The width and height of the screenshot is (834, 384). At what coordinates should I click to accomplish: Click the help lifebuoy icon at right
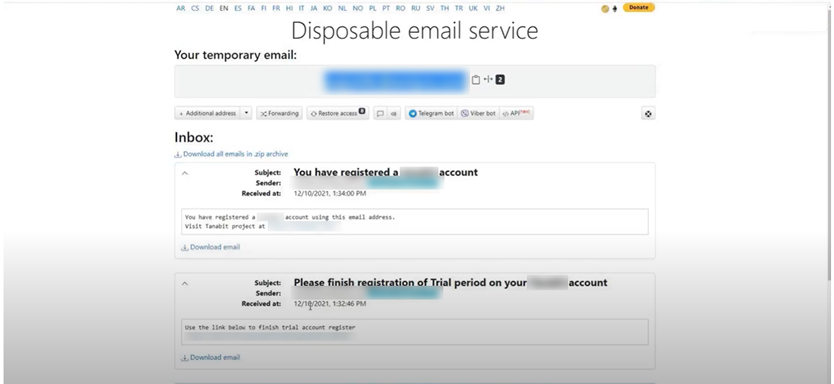tap(648, 113)
